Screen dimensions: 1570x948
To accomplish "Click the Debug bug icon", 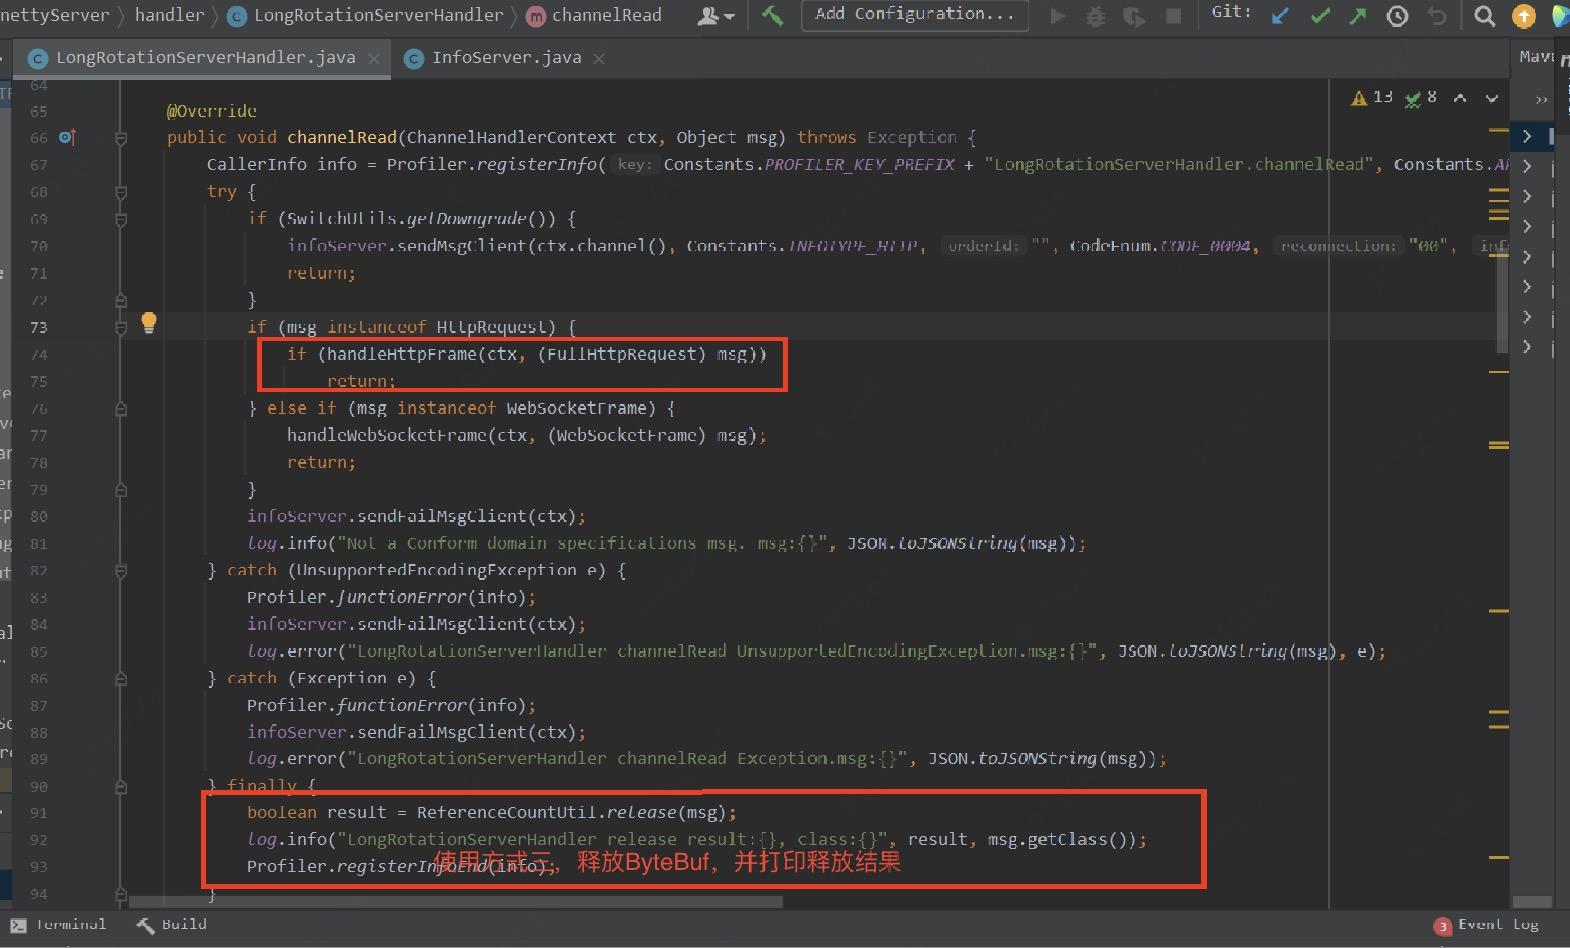I will (x=1095, y=15).
